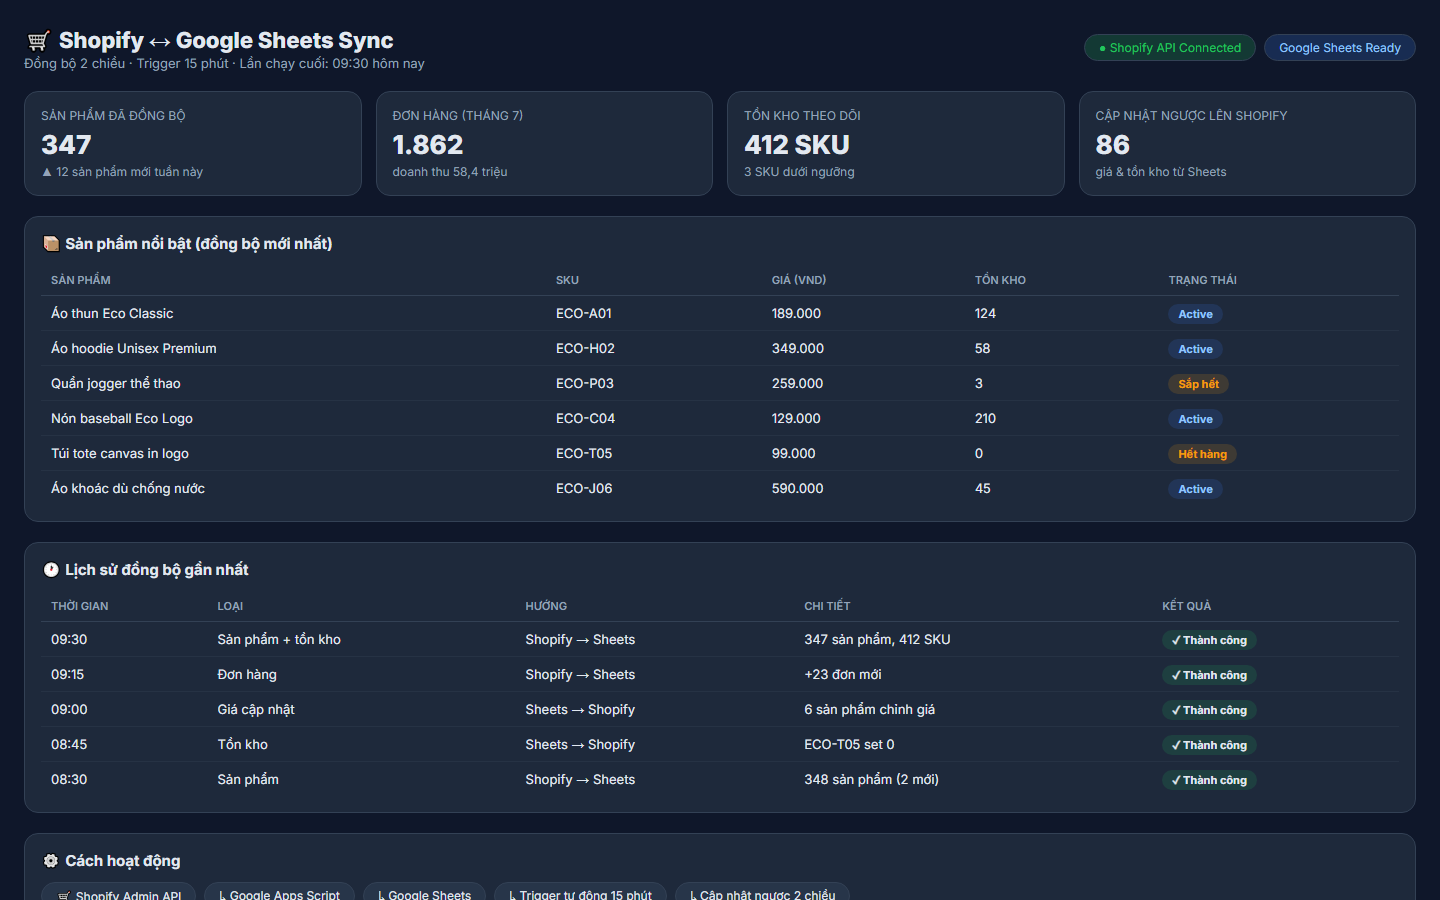The width and height of the screenshot is (1440, 900).
Task: Click the Shopify API Connected status badge
Action: click(x=1170, y=48)
